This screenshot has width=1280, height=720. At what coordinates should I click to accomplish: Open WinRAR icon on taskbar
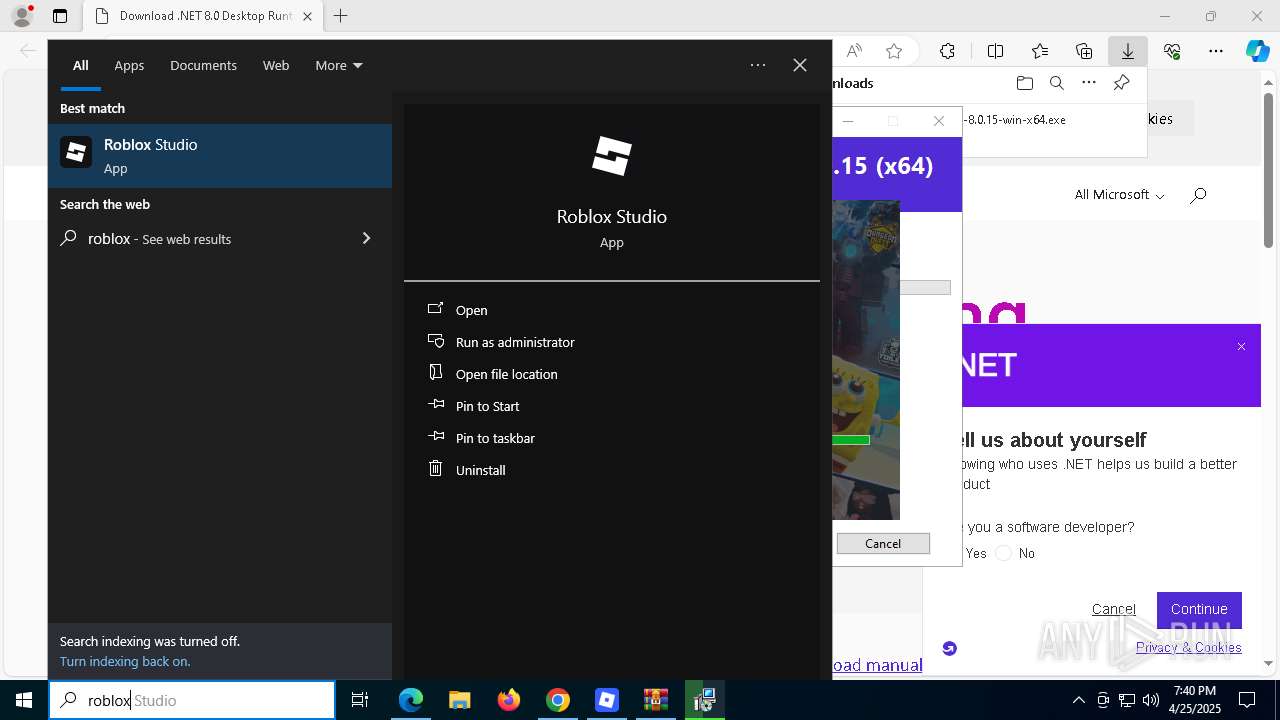point(656,700)
